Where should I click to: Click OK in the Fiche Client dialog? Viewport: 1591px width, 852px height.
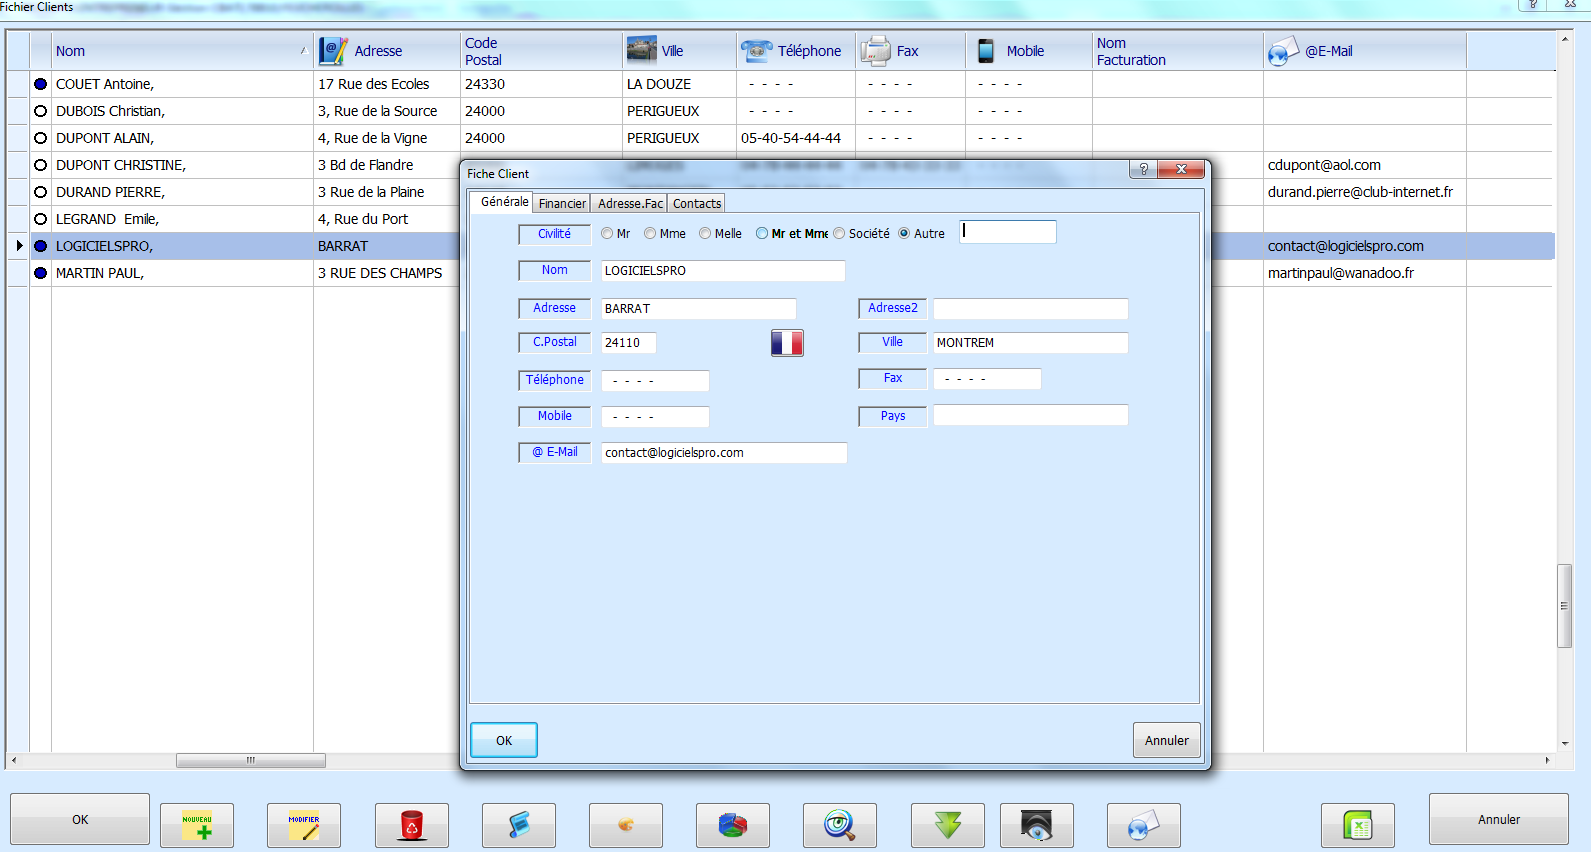click(504, 741)
